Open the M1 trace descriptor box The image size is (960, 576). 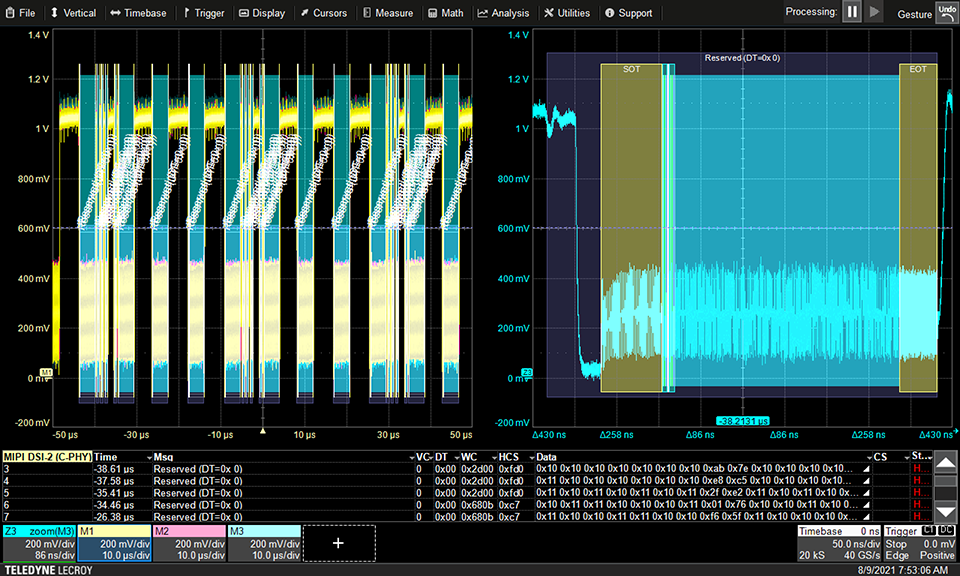coord(114,543)
